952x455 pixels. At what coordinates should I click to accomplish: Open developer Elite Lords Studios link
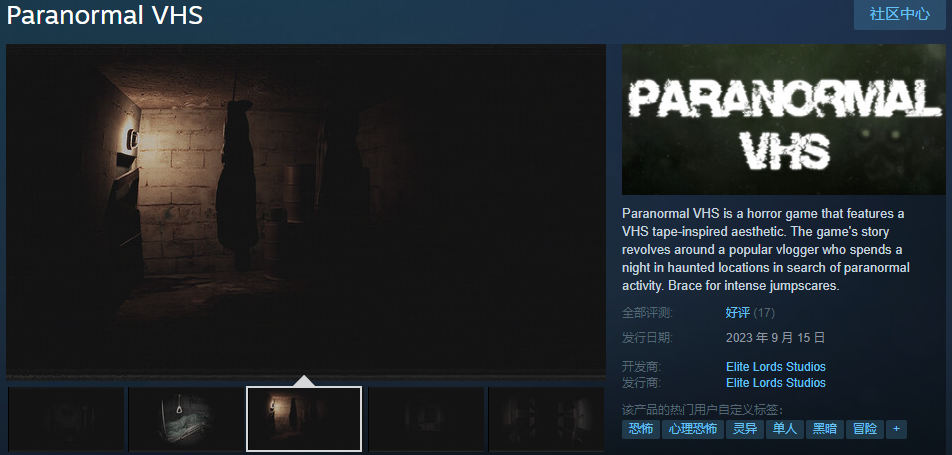775,367
